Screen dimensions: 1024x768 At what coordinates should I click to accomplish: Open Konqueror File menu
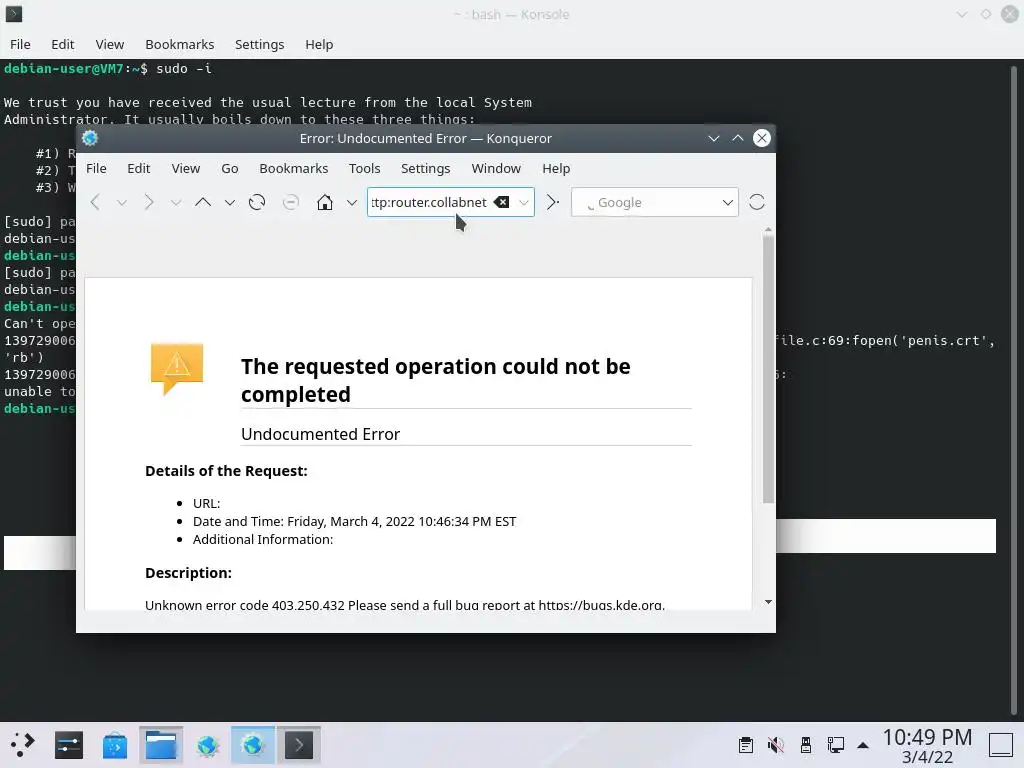[x=96, y=168]
